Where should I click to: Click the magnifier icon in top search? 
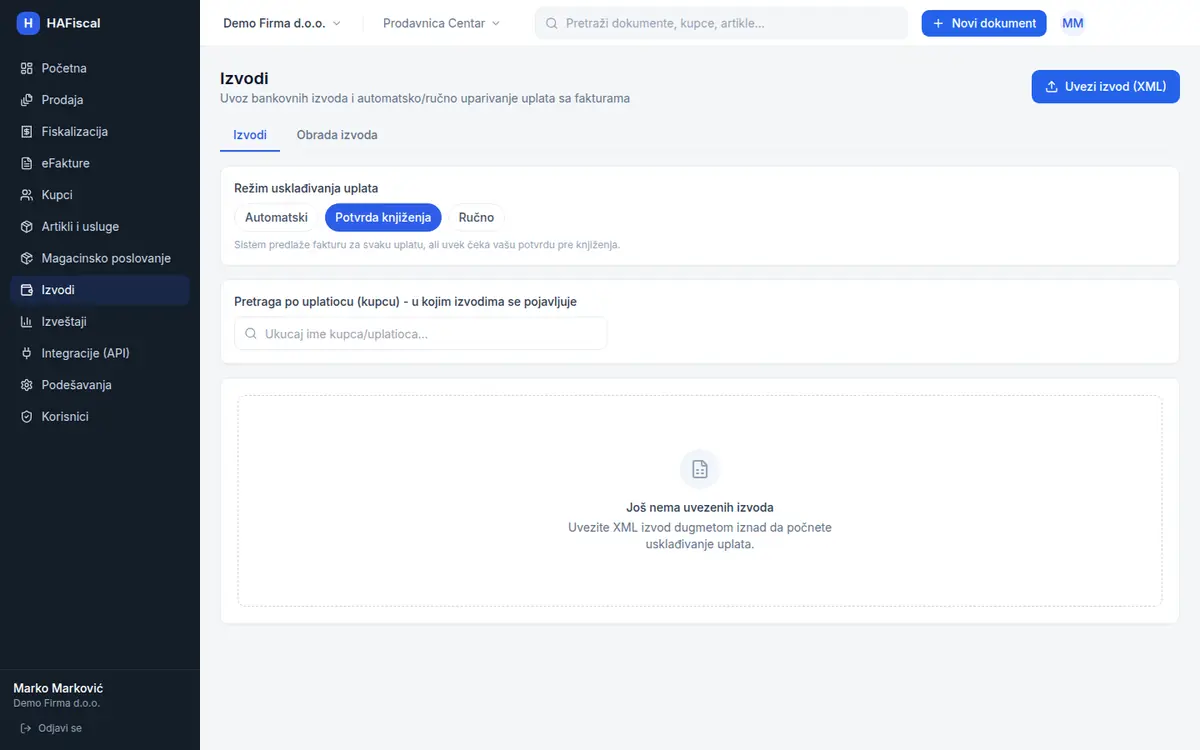551,23
